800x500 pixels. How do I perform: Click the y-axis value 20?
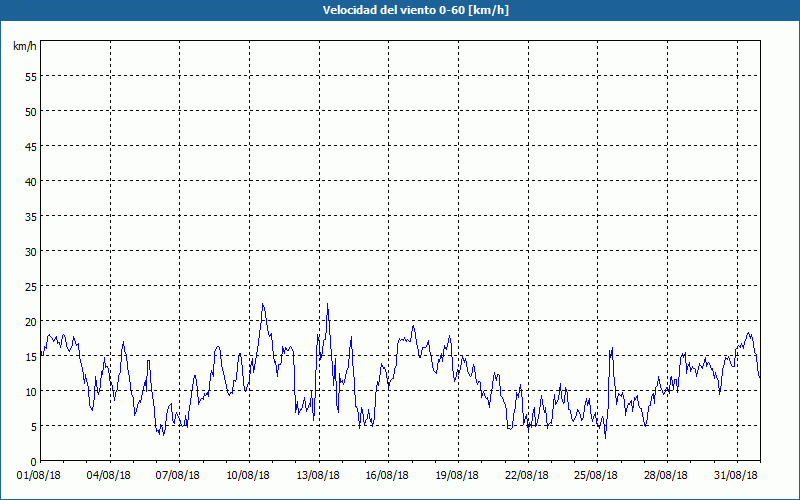tap(31, 322)
